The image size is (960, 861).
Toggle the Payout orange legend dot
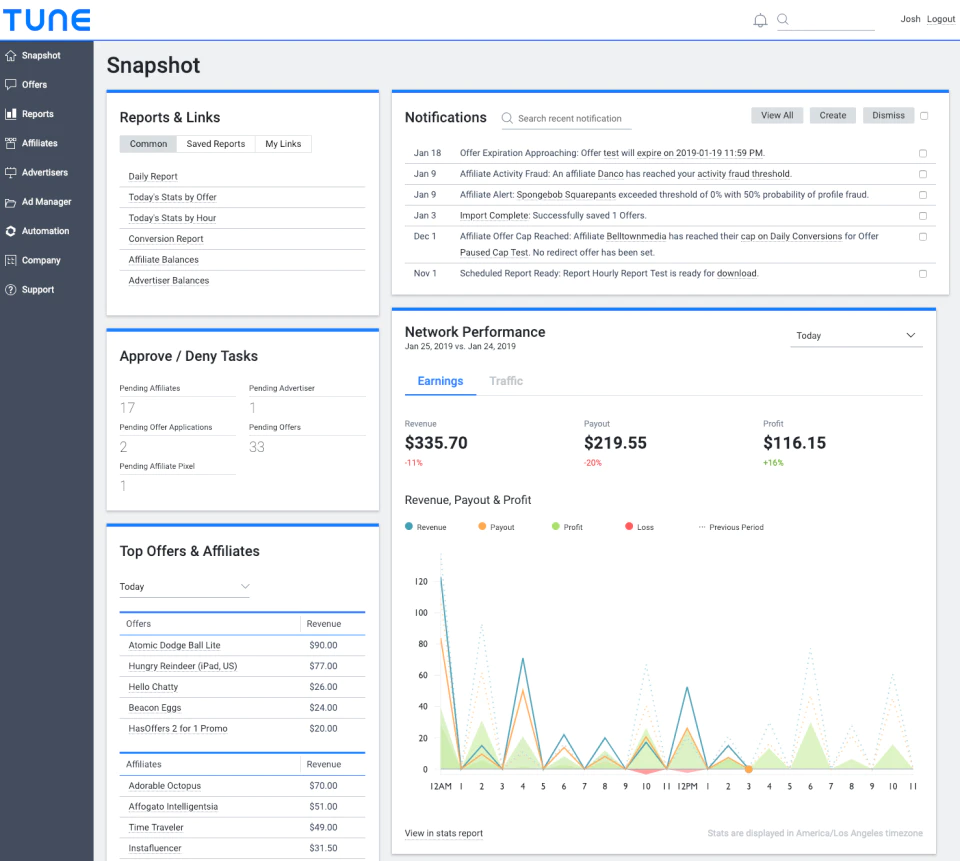(x=482, y=527)
